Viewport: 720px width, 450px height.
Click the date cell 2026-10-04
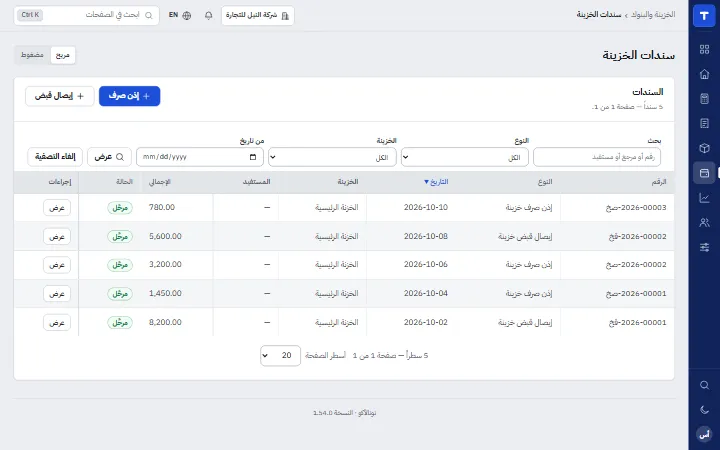(426, 293)
